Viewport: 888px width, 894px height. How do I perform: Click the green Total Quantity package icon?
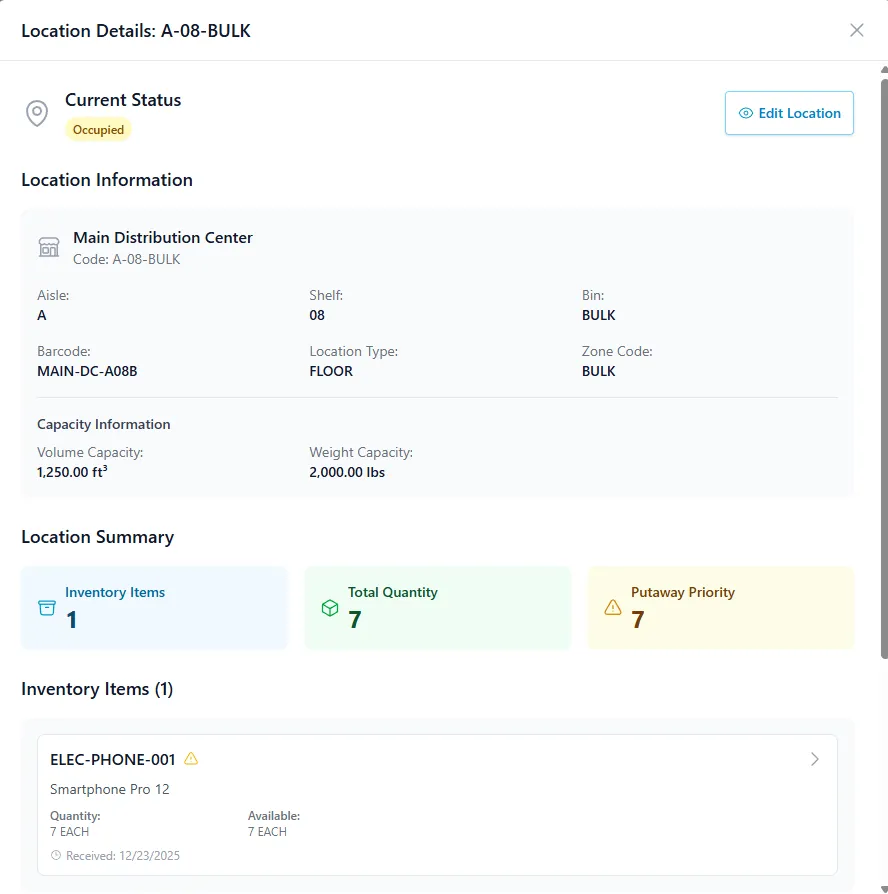[330, 607]
